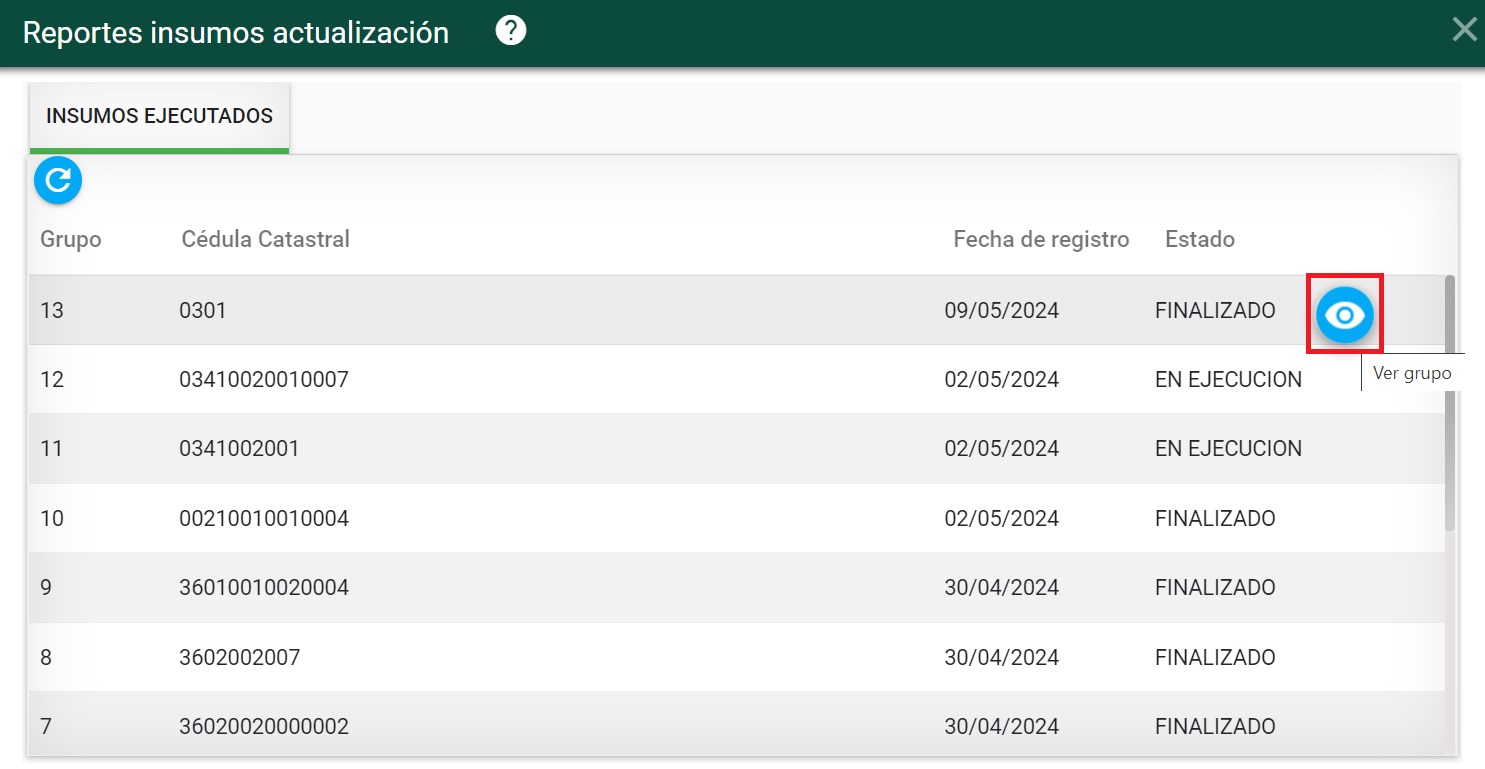The image size is (1485, 769).
Task: Select row with cédula 03410020010007
Action: (264, 380)
